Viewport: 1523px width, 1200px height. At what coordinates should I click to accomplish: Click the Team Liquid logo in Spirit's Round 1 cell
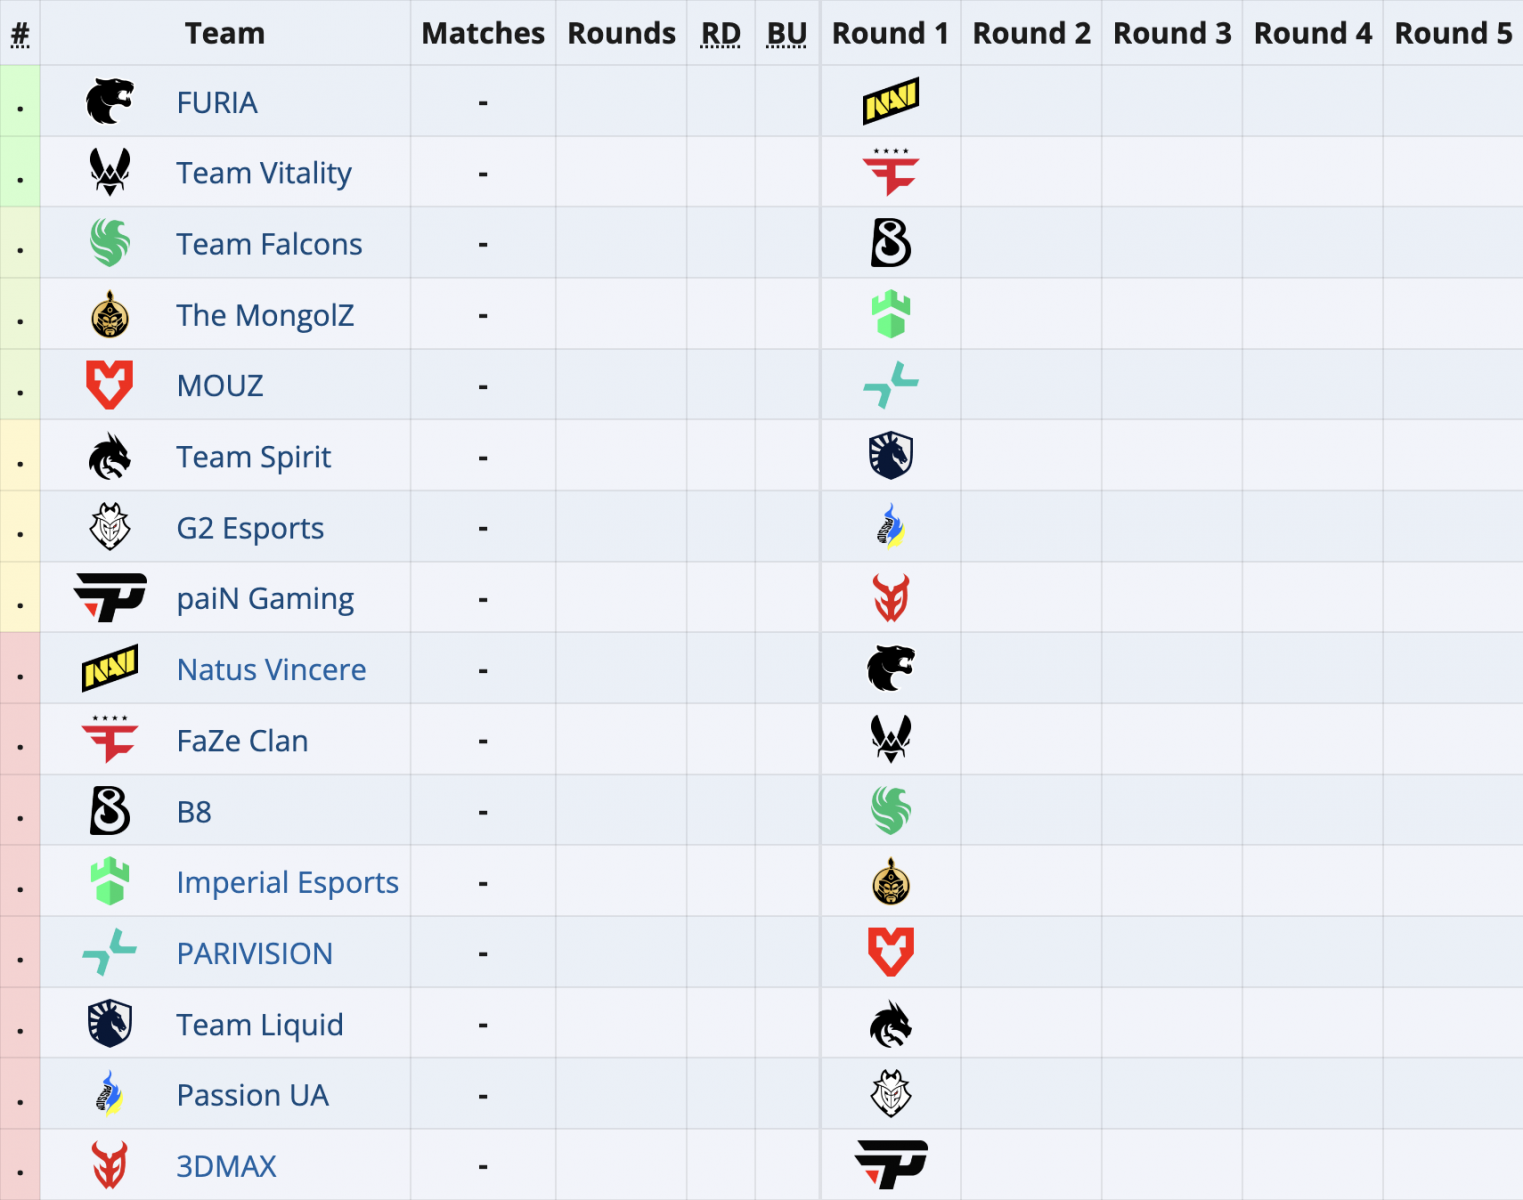coord(890,456)
